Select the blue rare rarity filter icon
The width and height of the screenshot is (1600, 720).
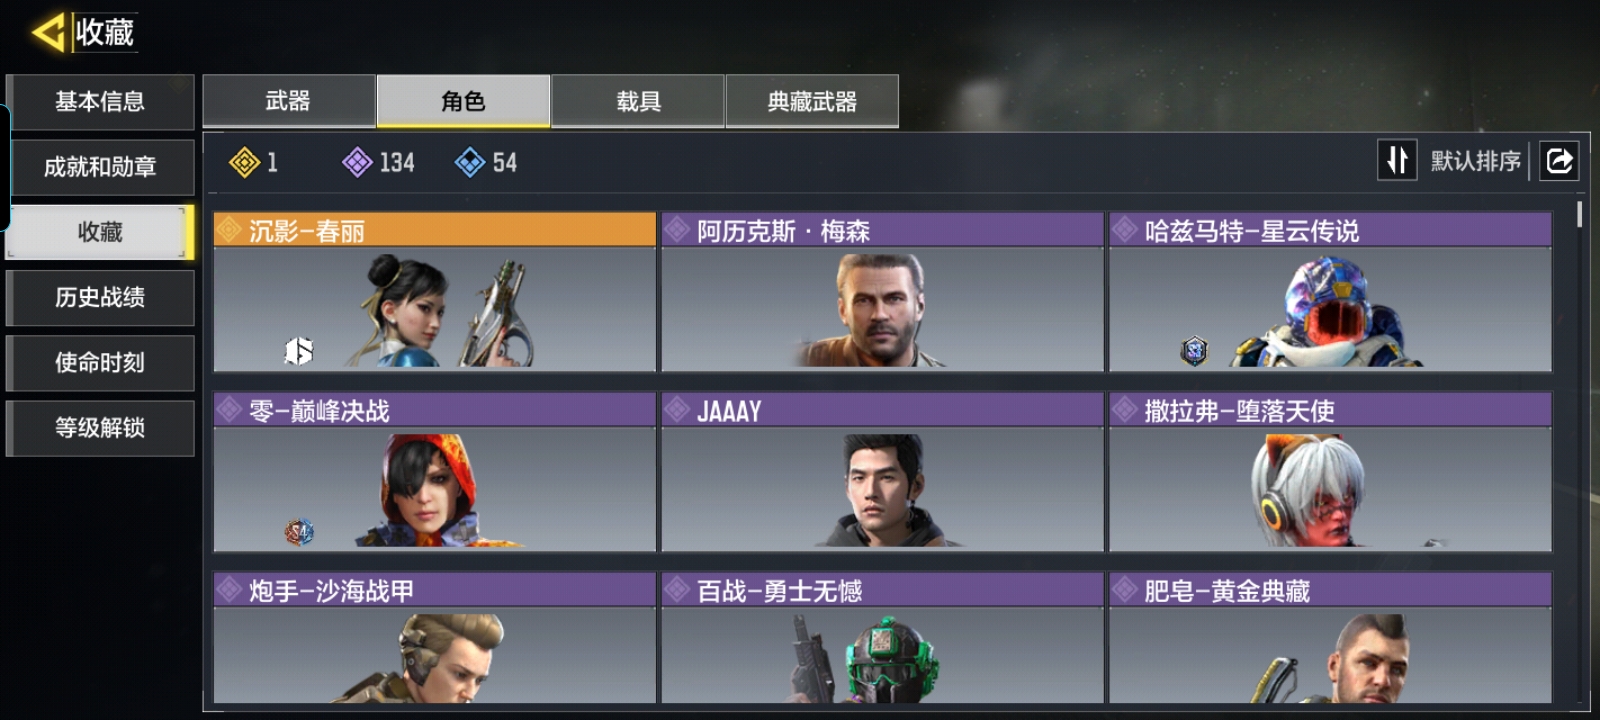[x=470, y=162]
